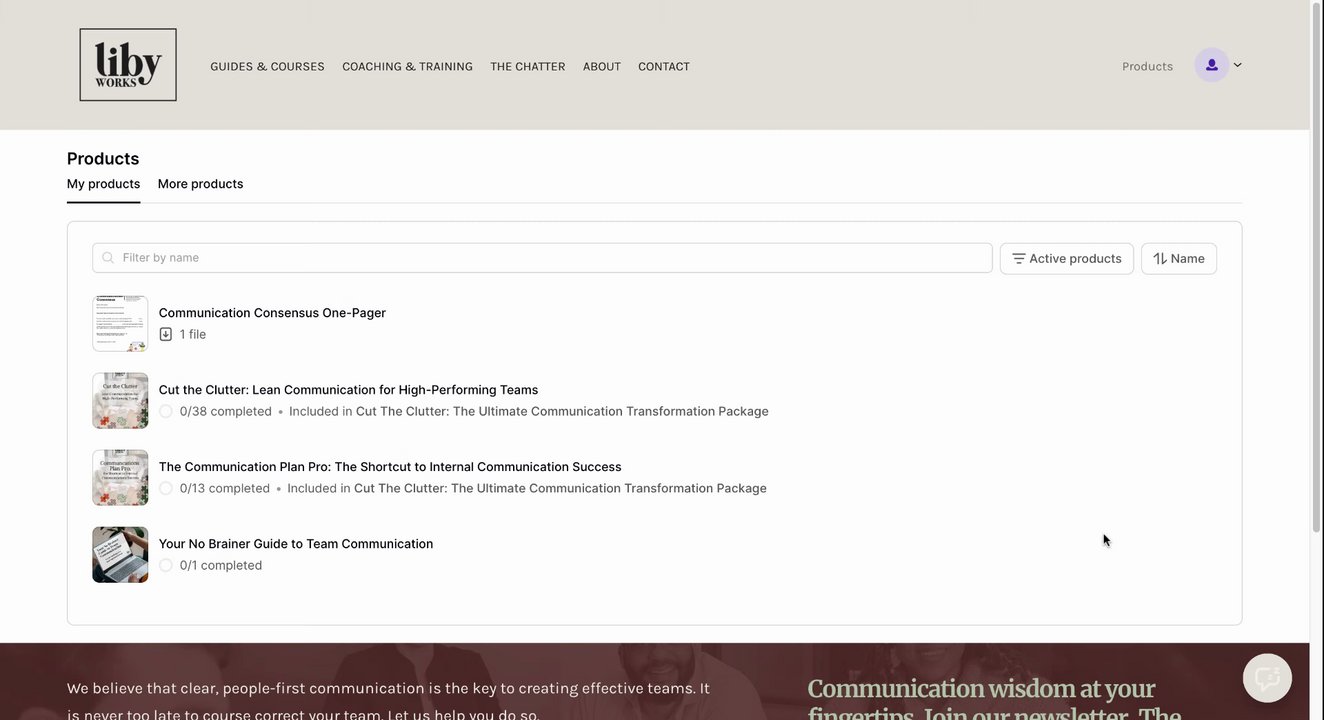
Task: Click package link in Cut the Clutter row
Action: tap(562, 411)
